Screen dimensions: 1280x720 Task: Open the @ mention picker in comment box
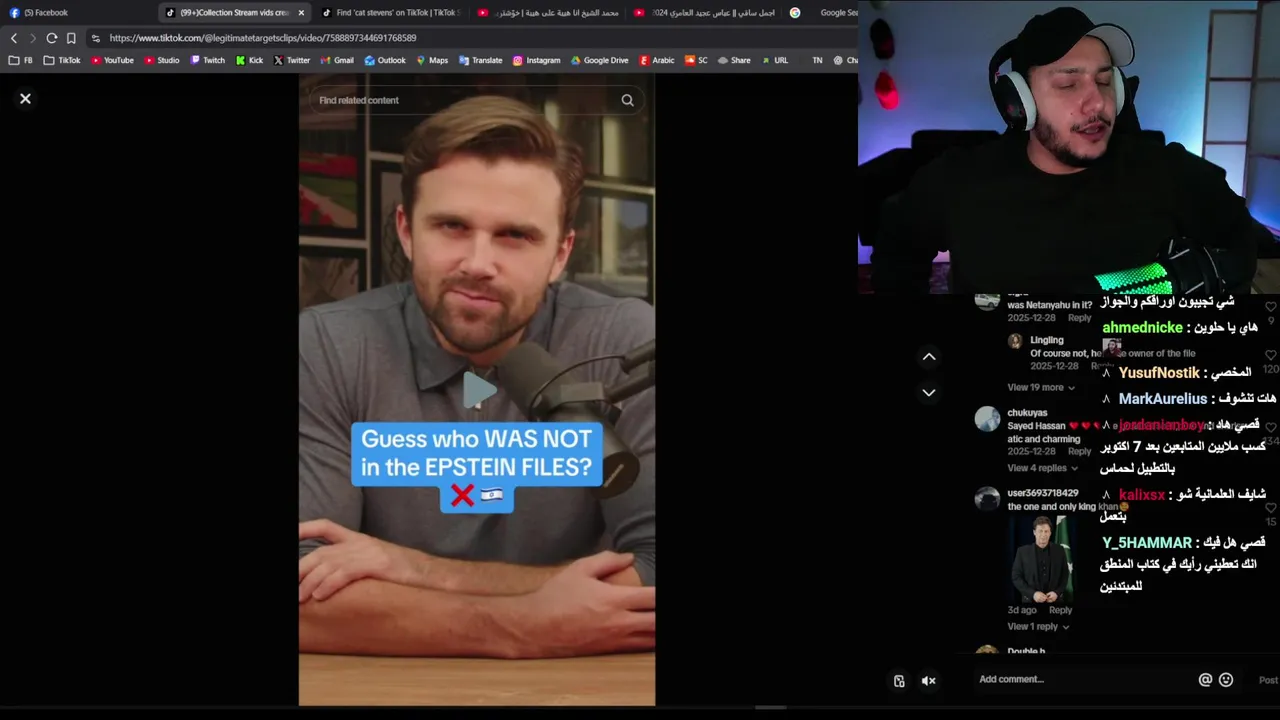coord(1205,680)
